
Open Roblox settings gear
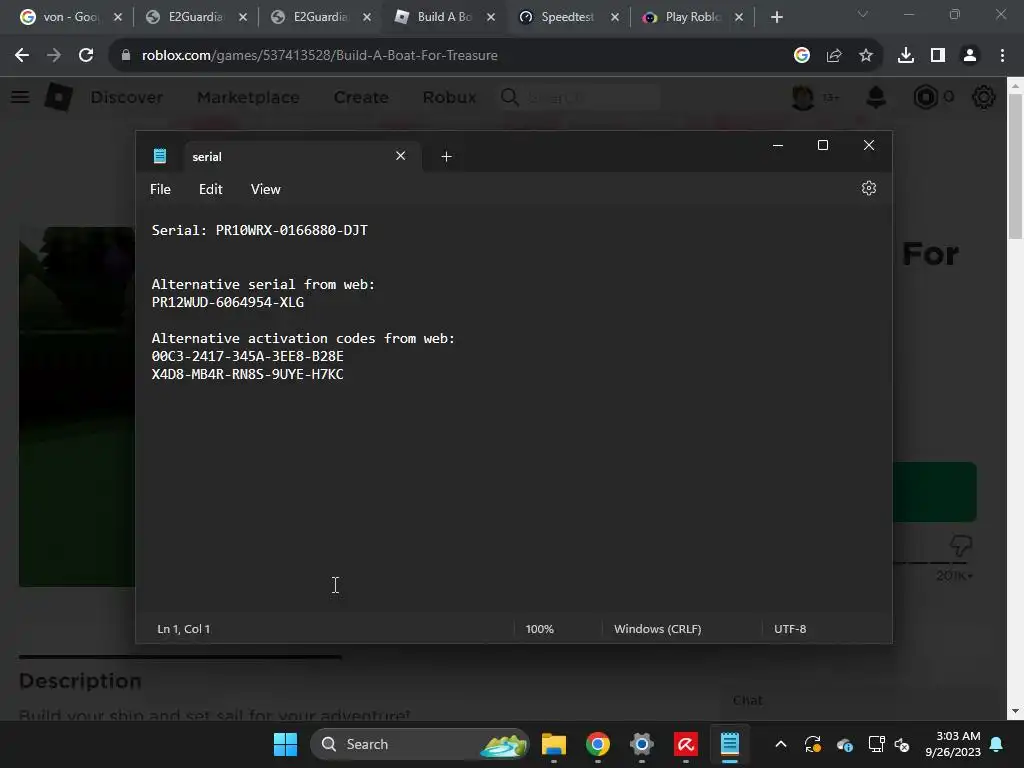pyautogui.click(x=983, y=97)
